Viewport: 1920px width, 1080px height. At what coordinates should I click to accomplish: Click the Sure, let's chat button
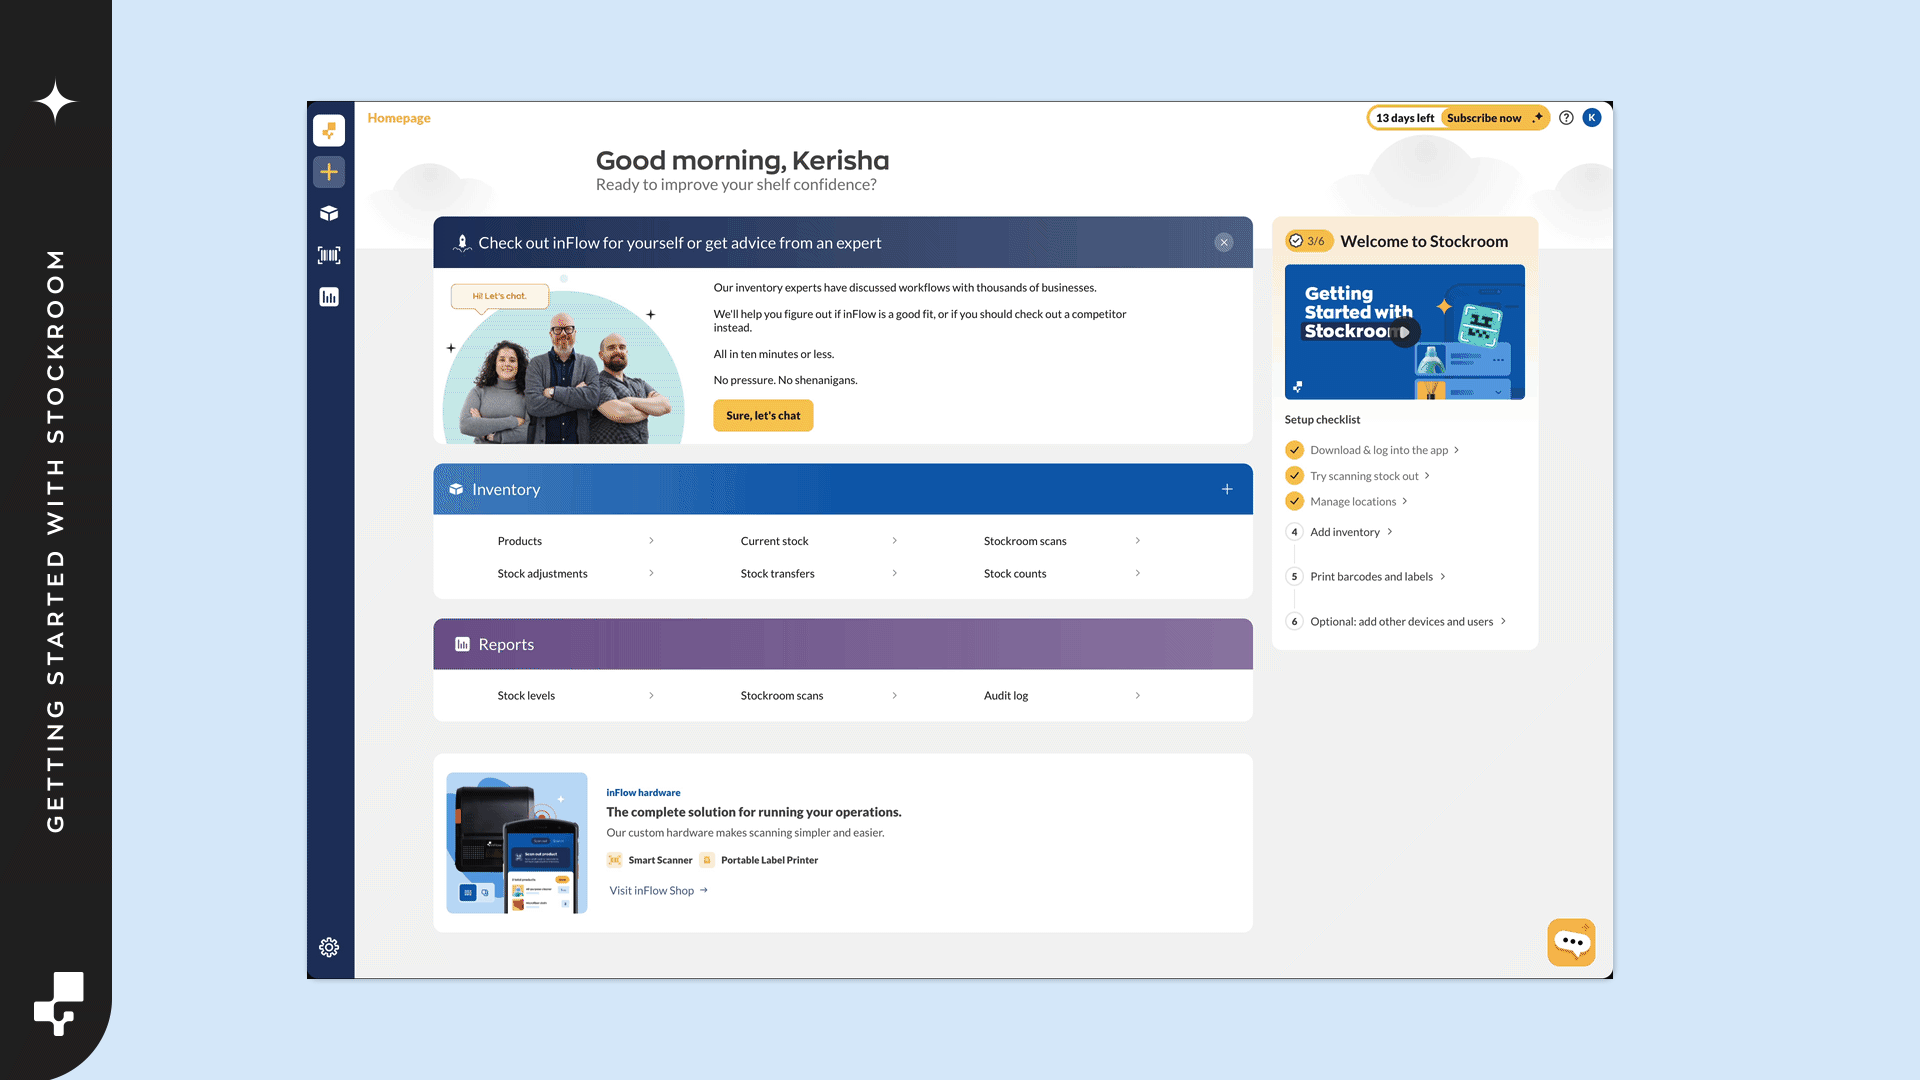click(x=763, y=416)
